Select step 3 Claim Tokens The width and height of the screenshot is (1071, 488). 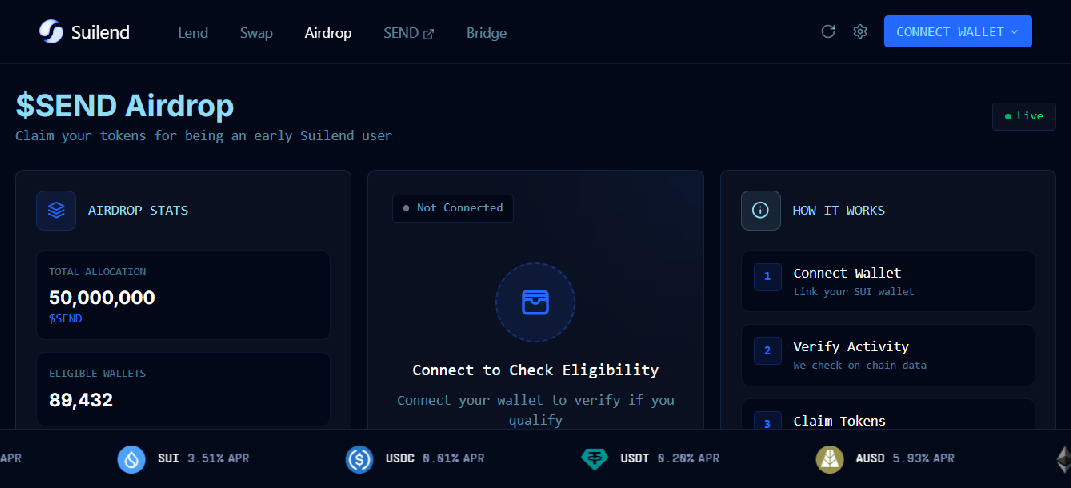888,414
